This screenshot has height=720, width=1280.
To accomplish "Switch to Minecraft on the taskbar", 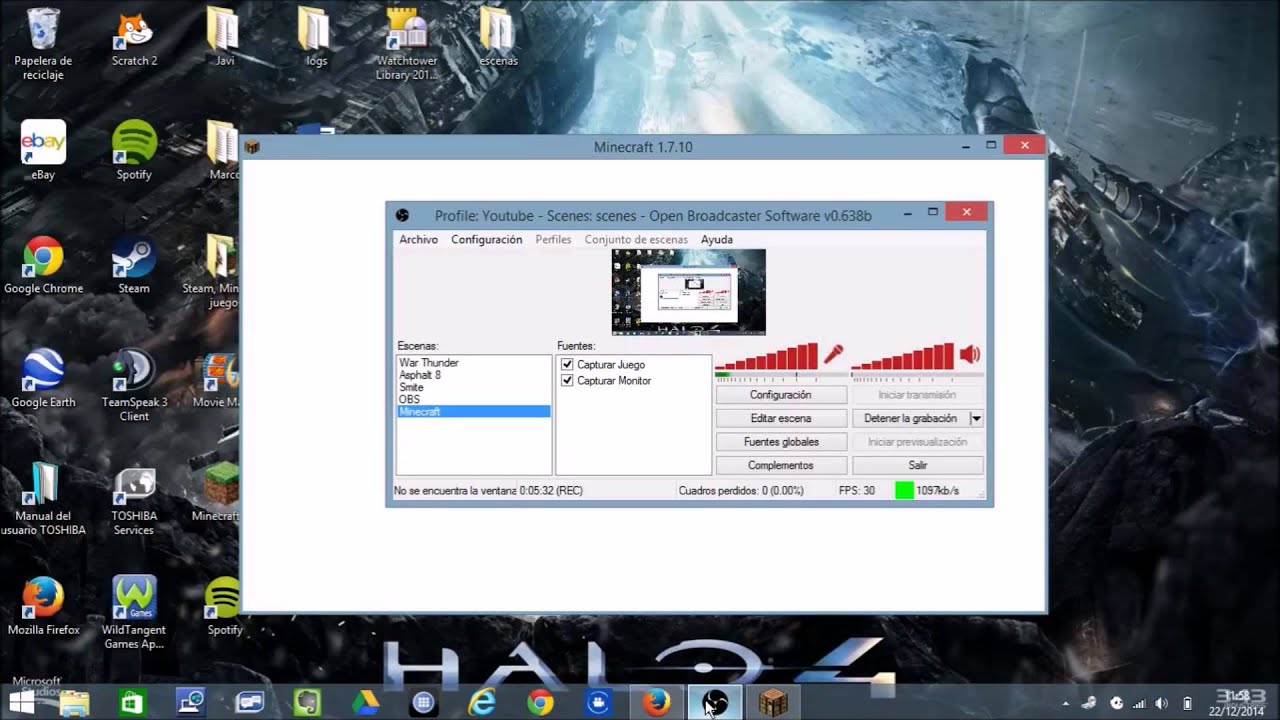I will coord(773,703).
